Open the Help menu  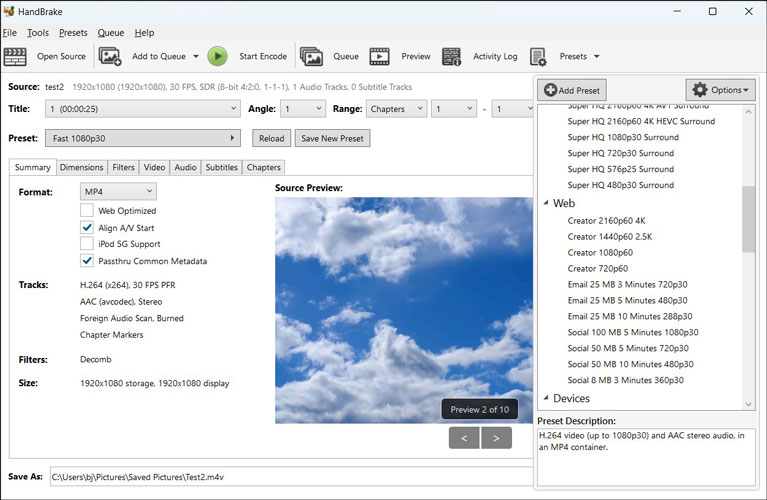(144, 33)
